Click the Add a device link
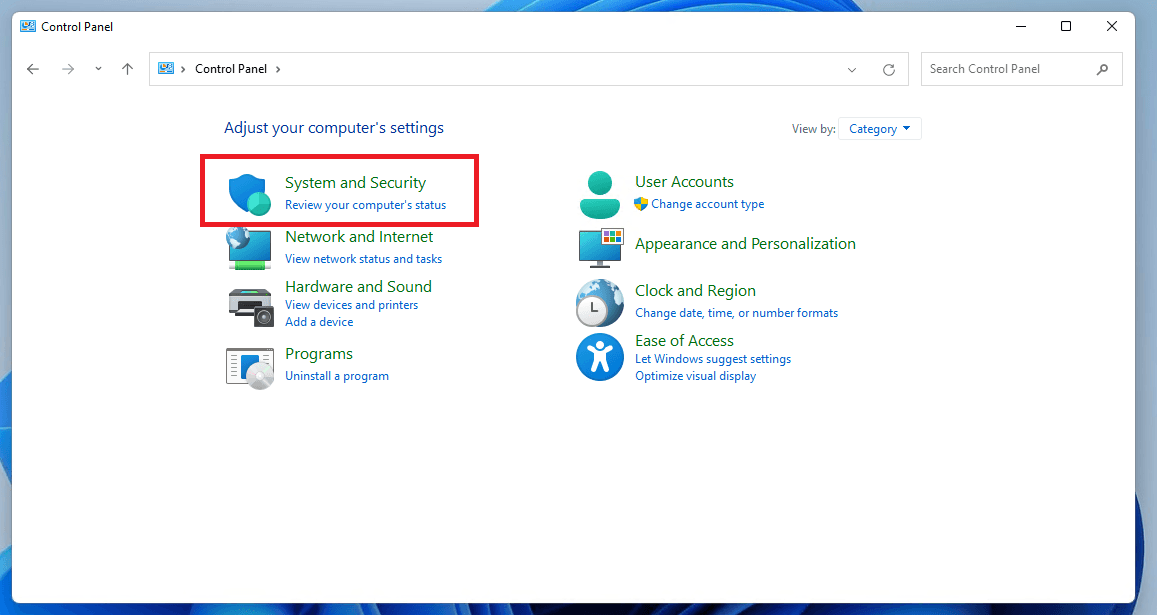Screen dimensions: 1157x615 click(319, 322)
